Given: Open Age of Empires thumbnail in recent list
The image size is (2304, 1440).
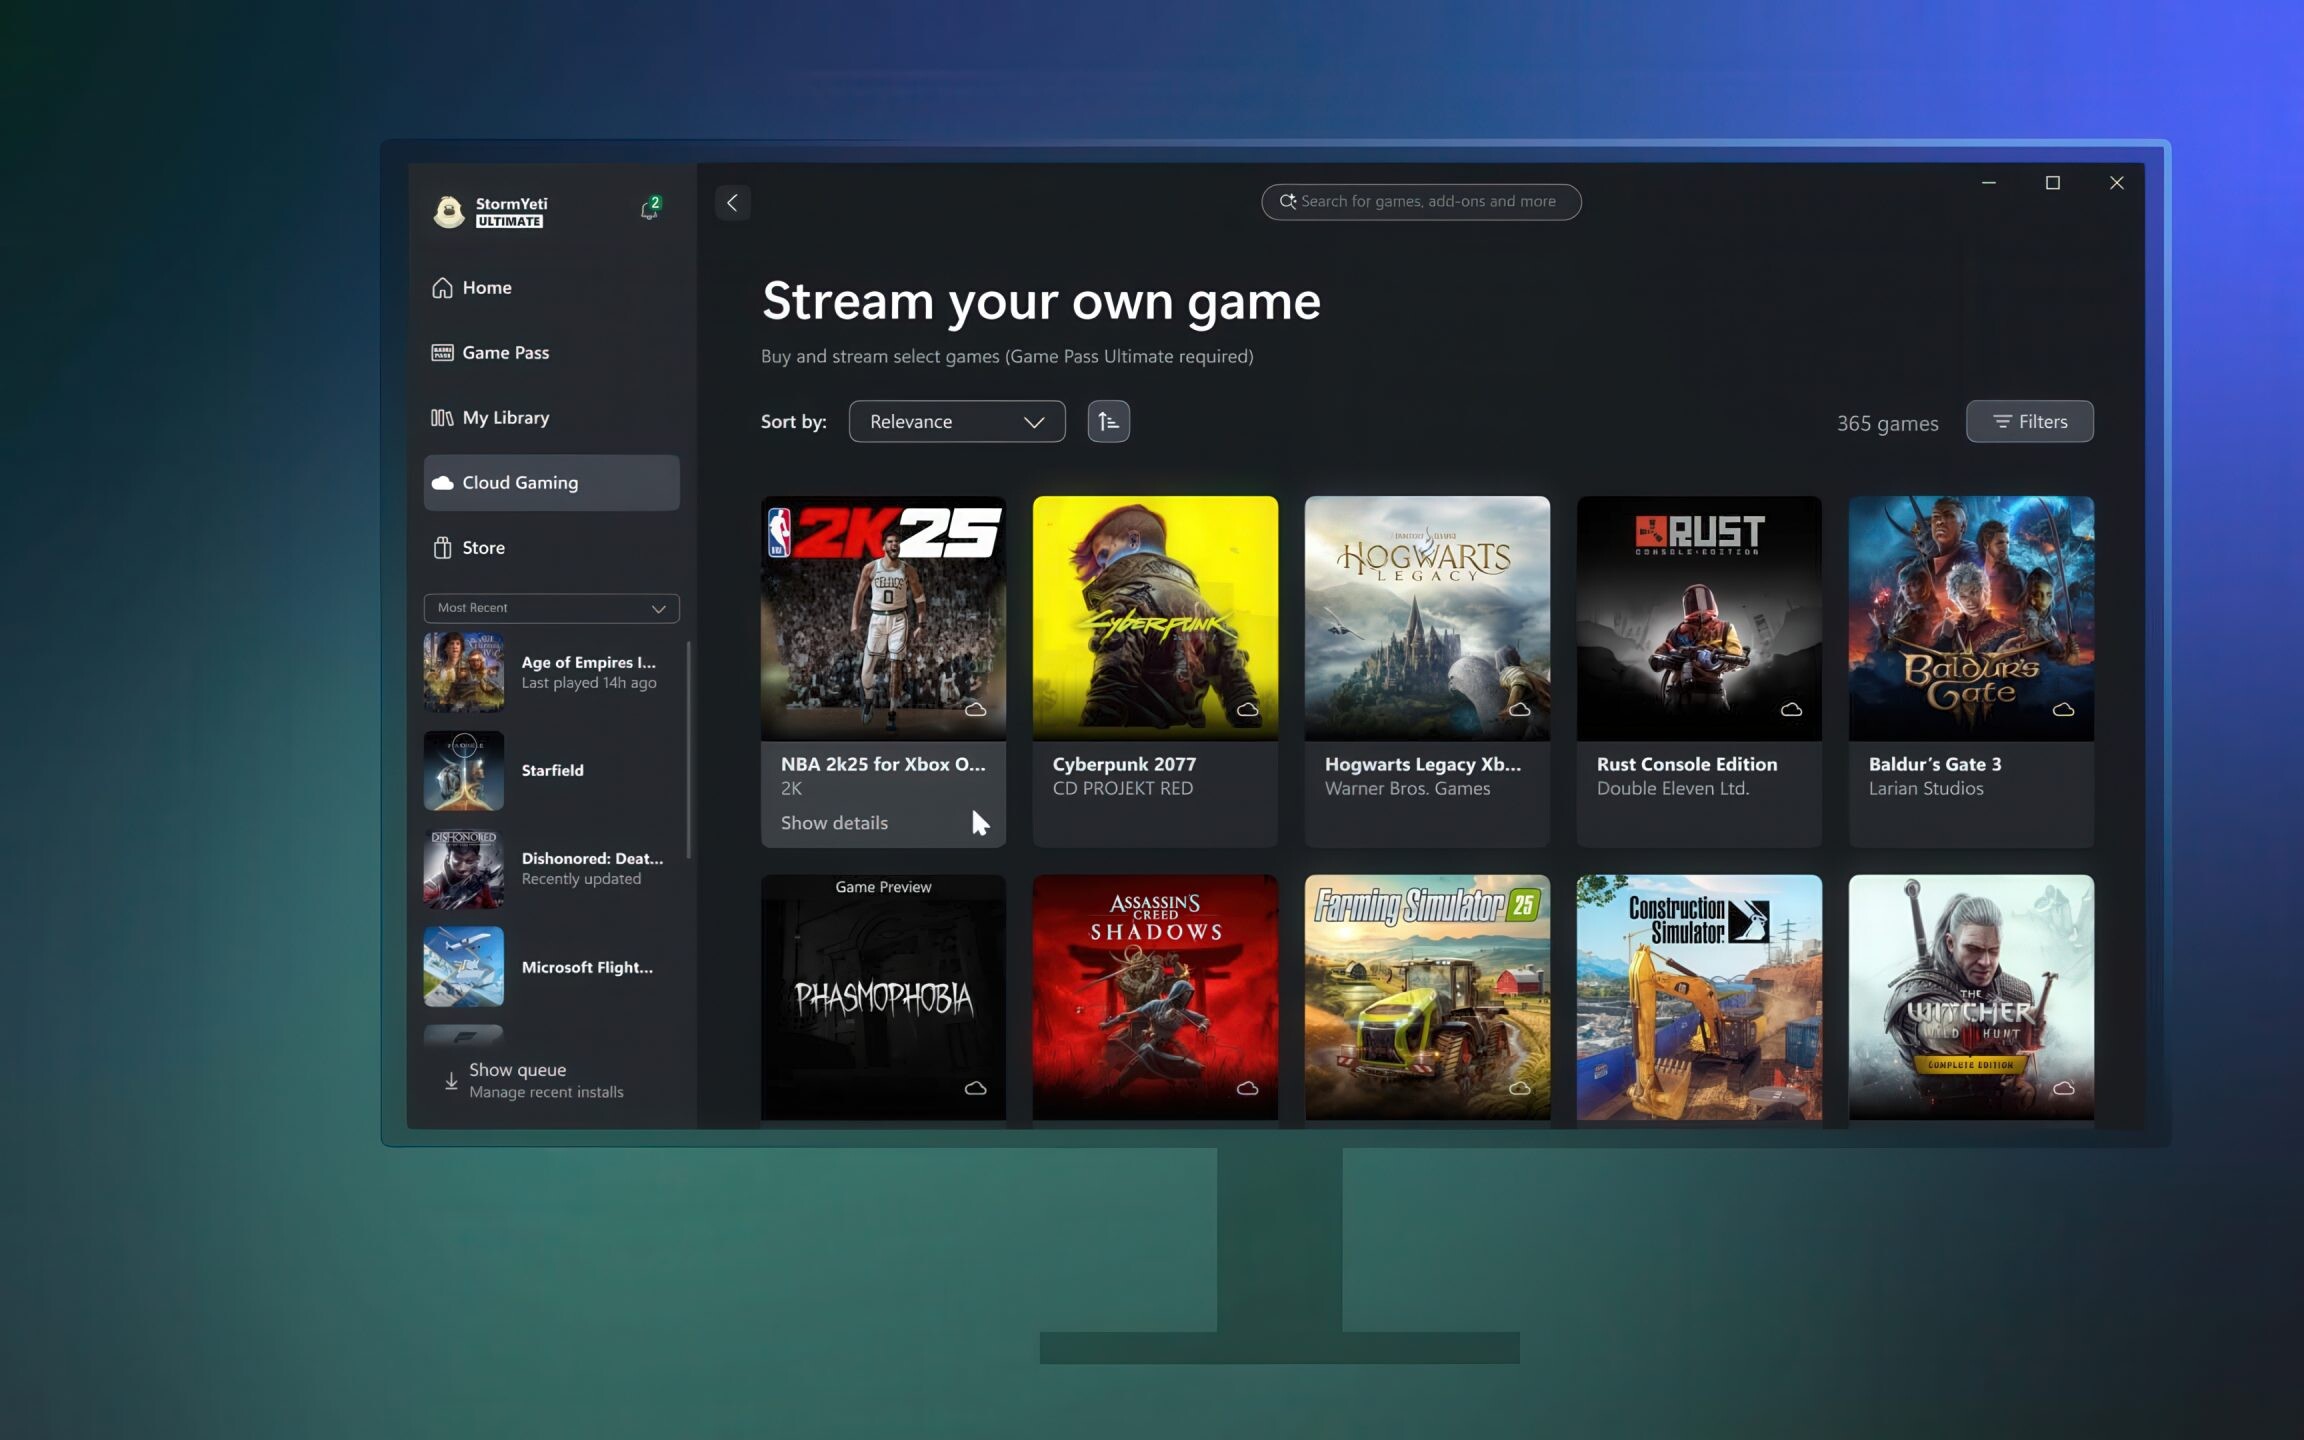Looking at the screenshot, I should click(463, 672).
